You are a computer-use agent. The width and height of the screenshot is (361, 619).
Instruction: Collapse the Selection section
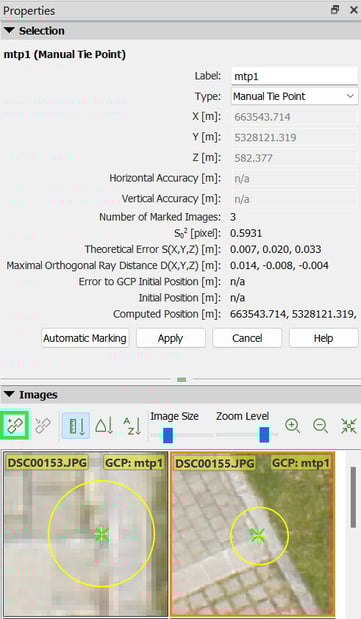(9, 30)
